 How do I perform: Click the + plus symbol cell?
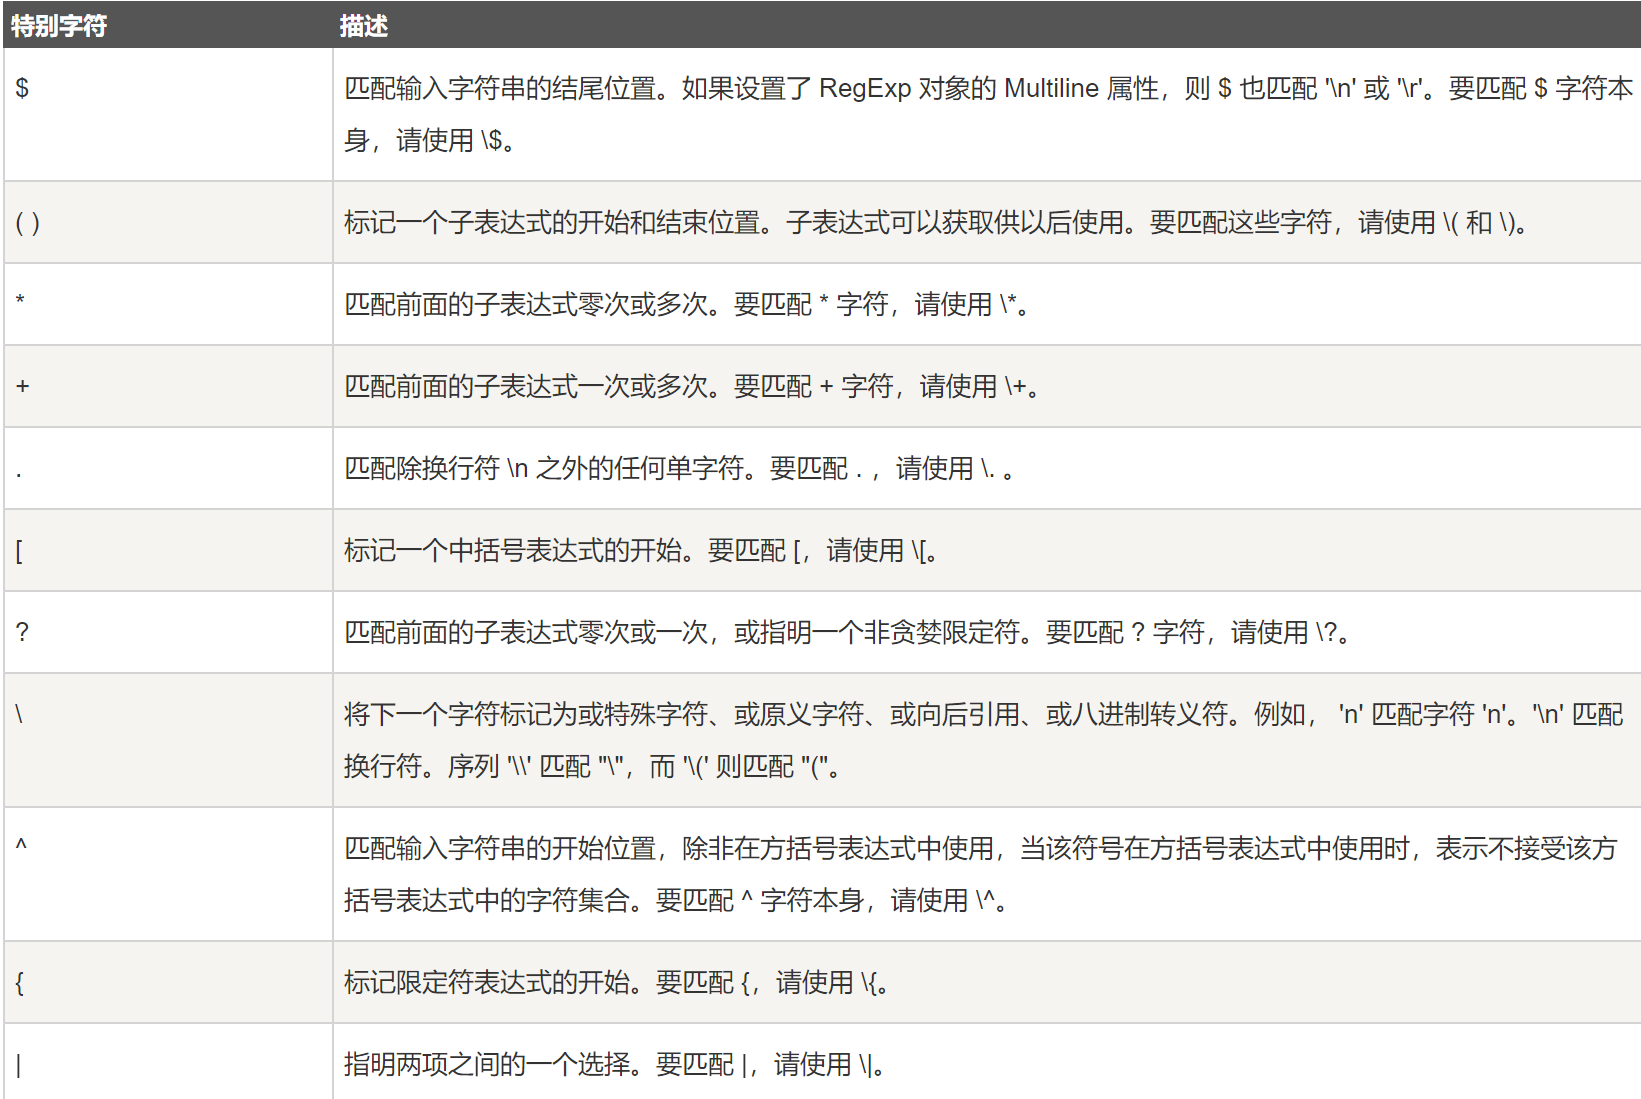[22, 386]
